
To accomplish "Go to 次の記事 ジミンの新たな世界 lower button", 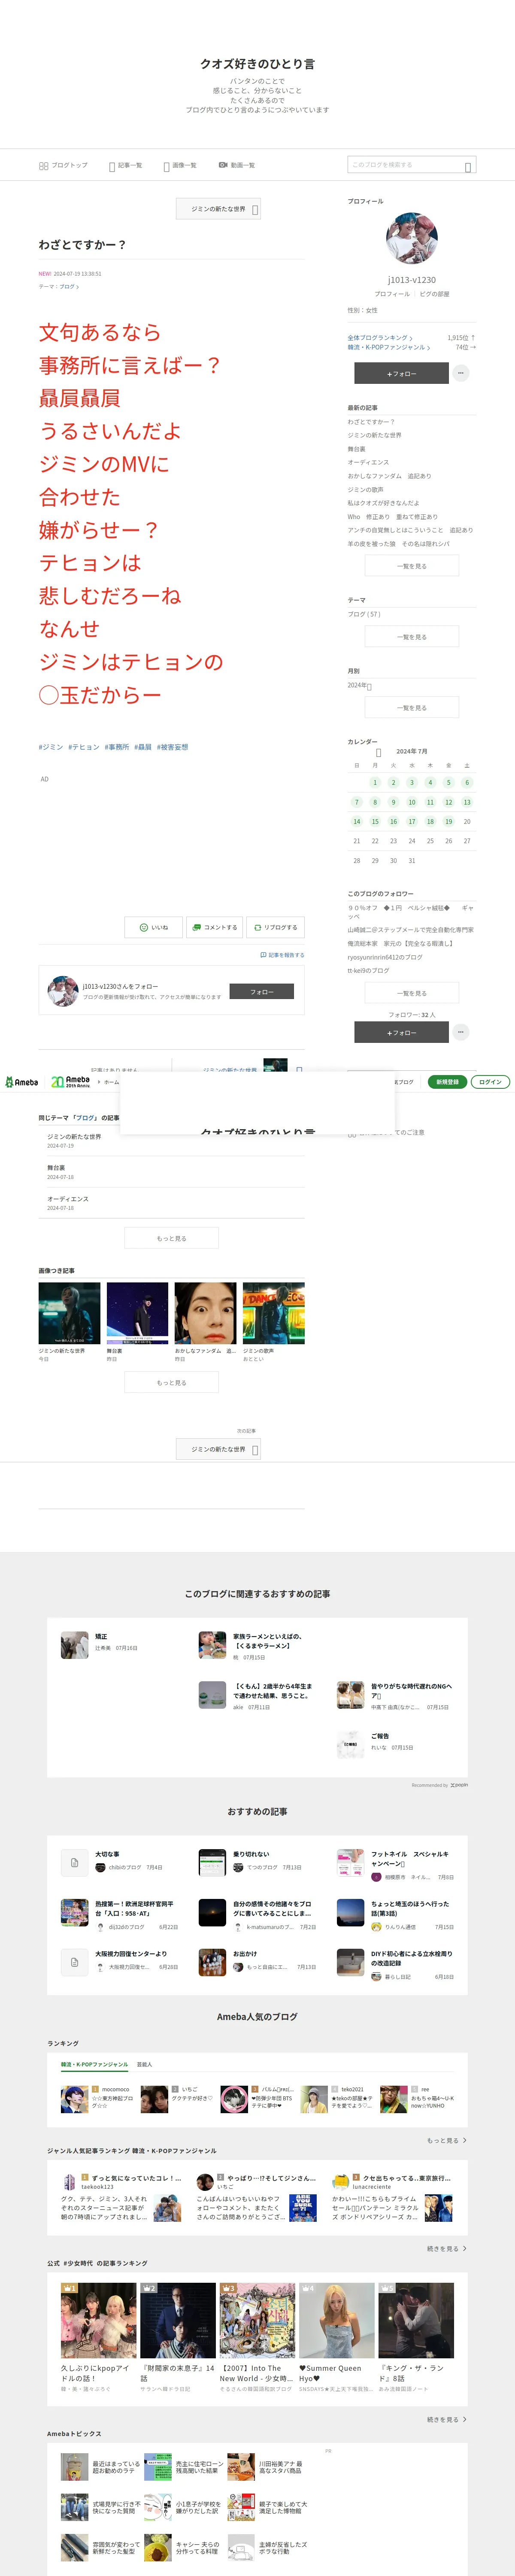I will click(219, 1449).
